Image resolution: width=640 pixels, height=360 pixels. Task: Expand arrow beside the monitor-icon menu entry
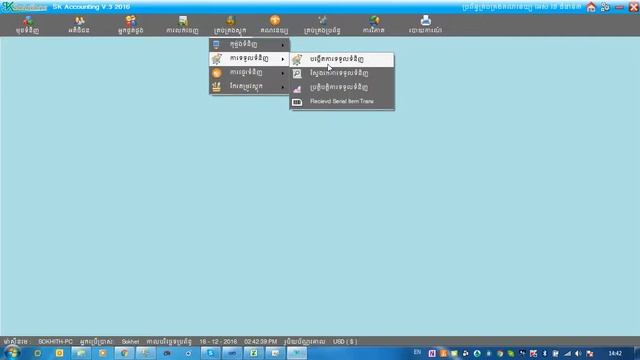pos(283,44)
